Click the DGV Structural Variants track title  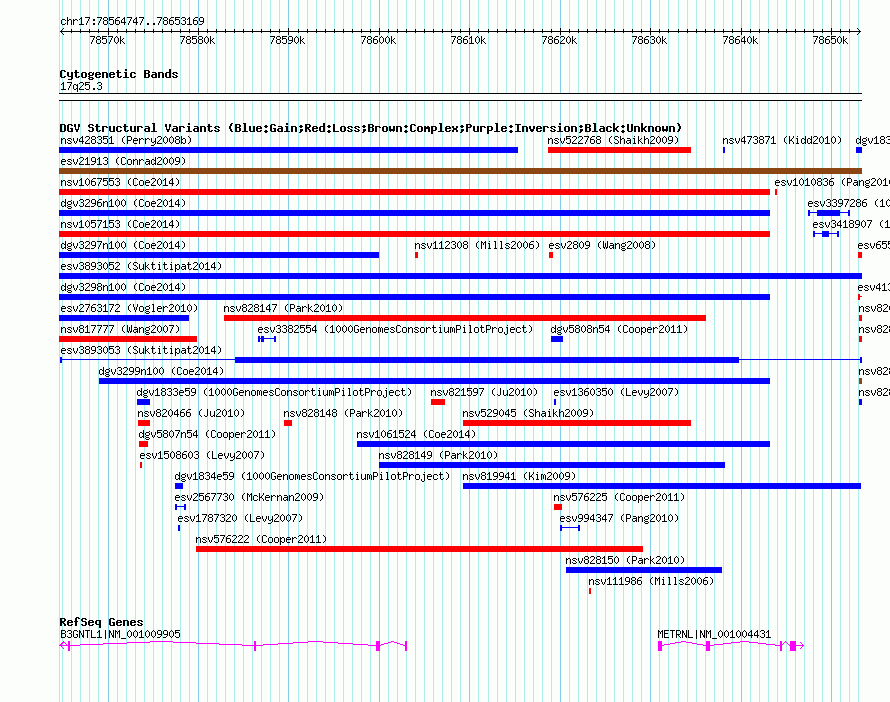coord(370,128)
